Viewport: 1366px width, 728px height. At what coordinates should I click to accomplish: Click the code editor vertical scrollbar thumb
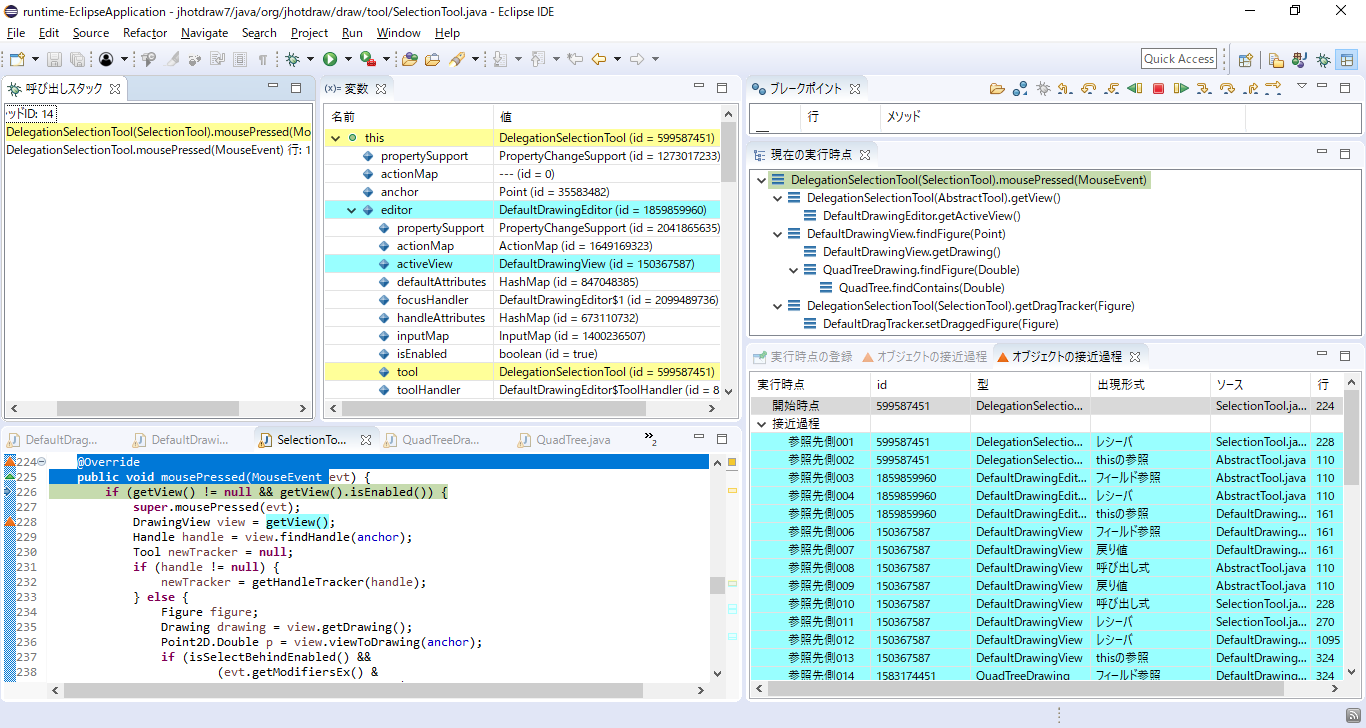pos(716,585)
